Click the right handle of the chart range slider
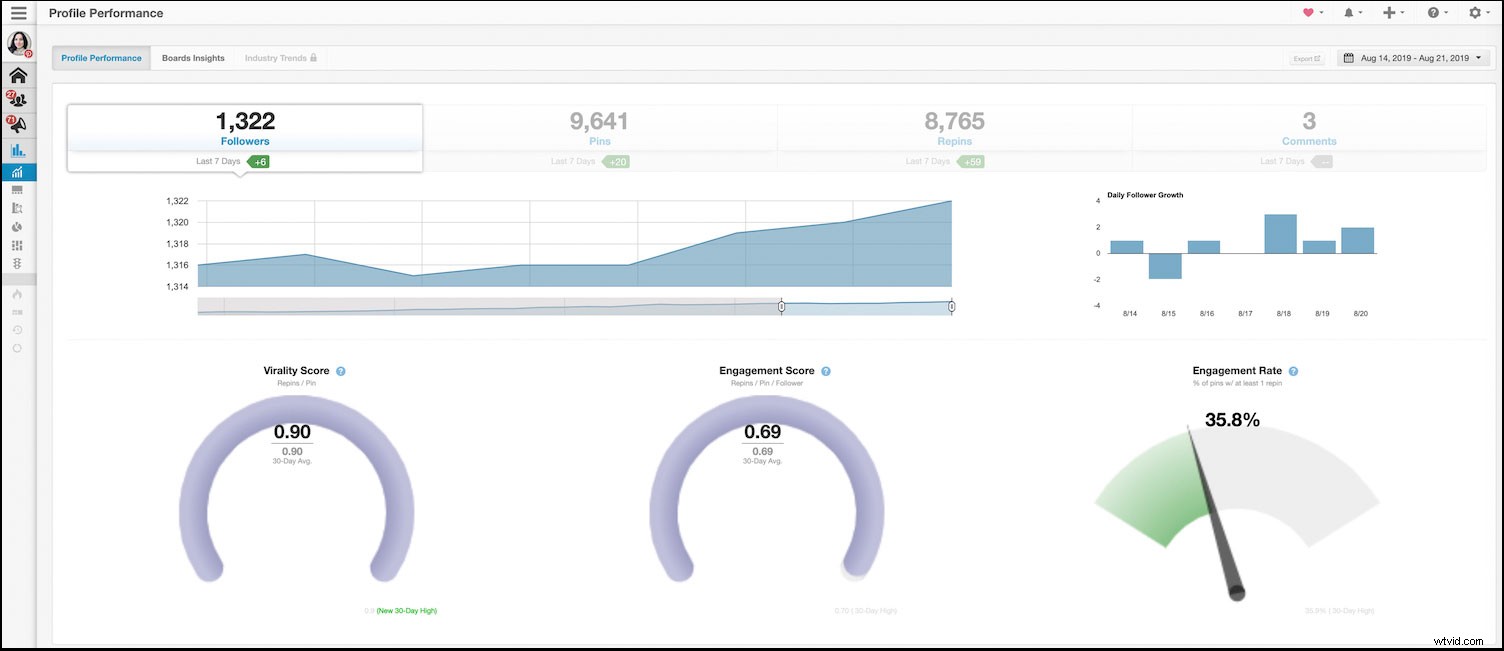1504x651 pixels. click(951, 306)
